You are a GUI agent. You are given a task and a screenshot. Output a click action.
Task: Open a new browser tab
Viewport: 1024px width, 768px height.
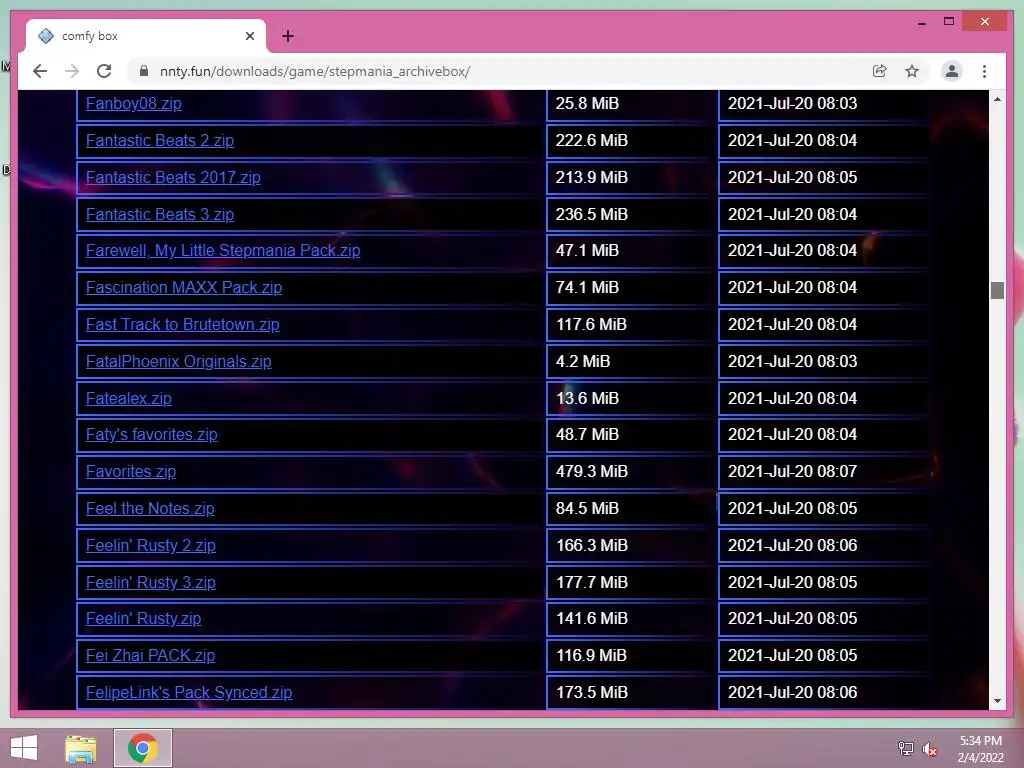coord(288,36)
